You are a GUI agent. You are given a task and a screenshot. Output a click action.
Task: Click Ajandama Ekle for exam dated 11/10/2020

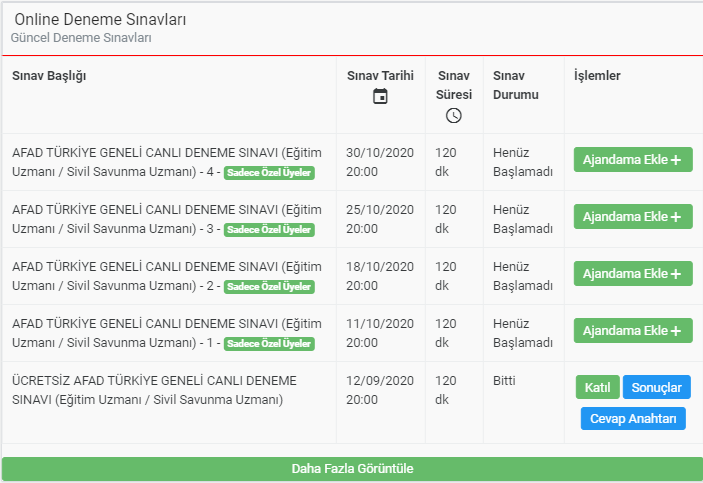tap(633, 331)
